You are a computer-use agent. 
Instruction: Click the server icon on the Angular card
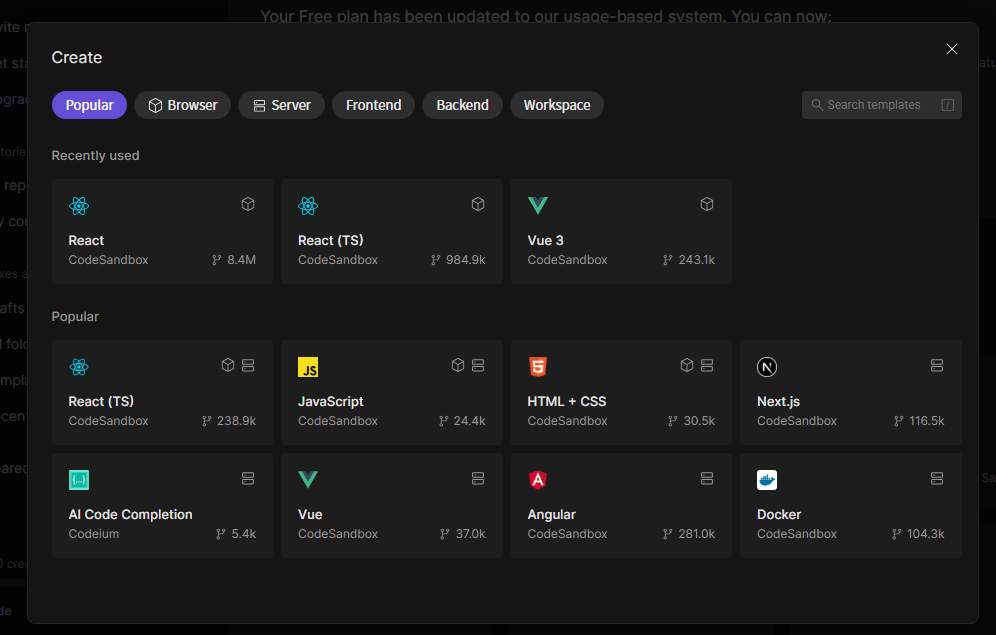point(707,478)
